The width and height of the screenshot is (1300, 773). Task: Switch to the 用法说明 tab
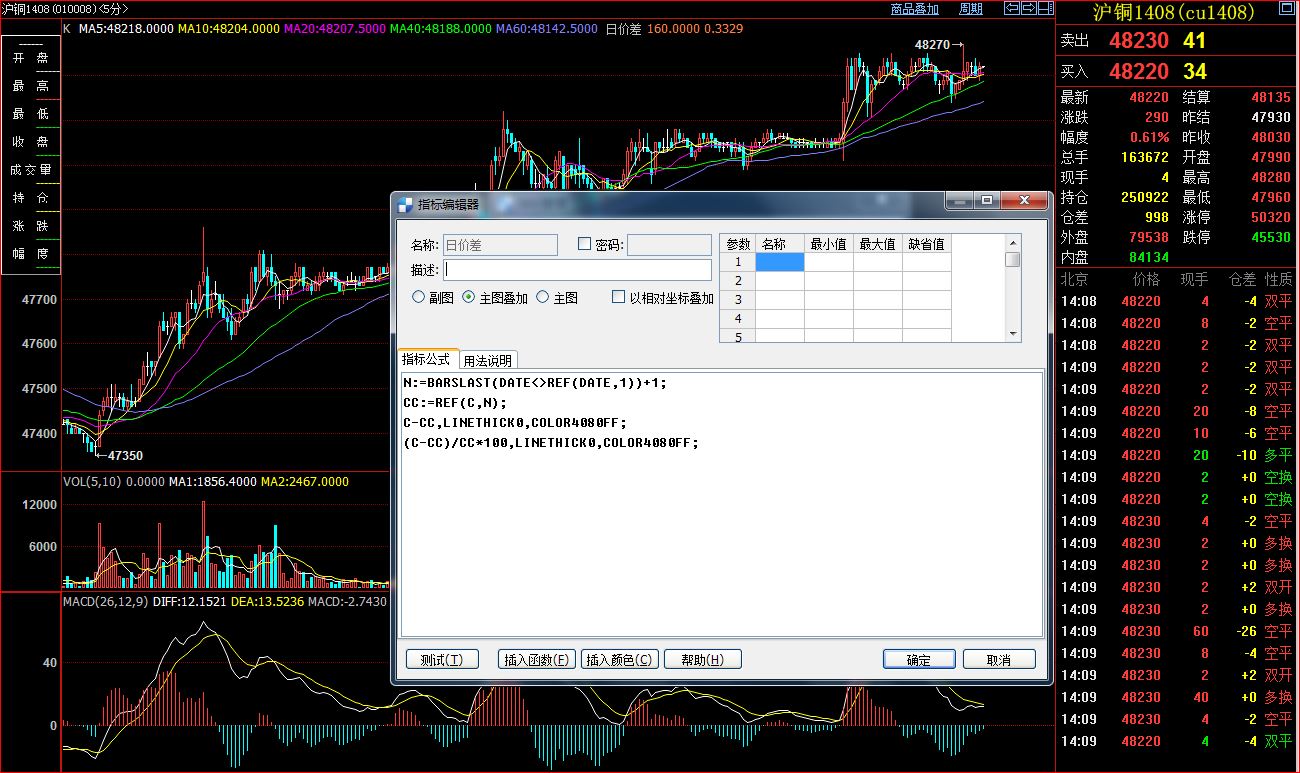tap(487, 361)
